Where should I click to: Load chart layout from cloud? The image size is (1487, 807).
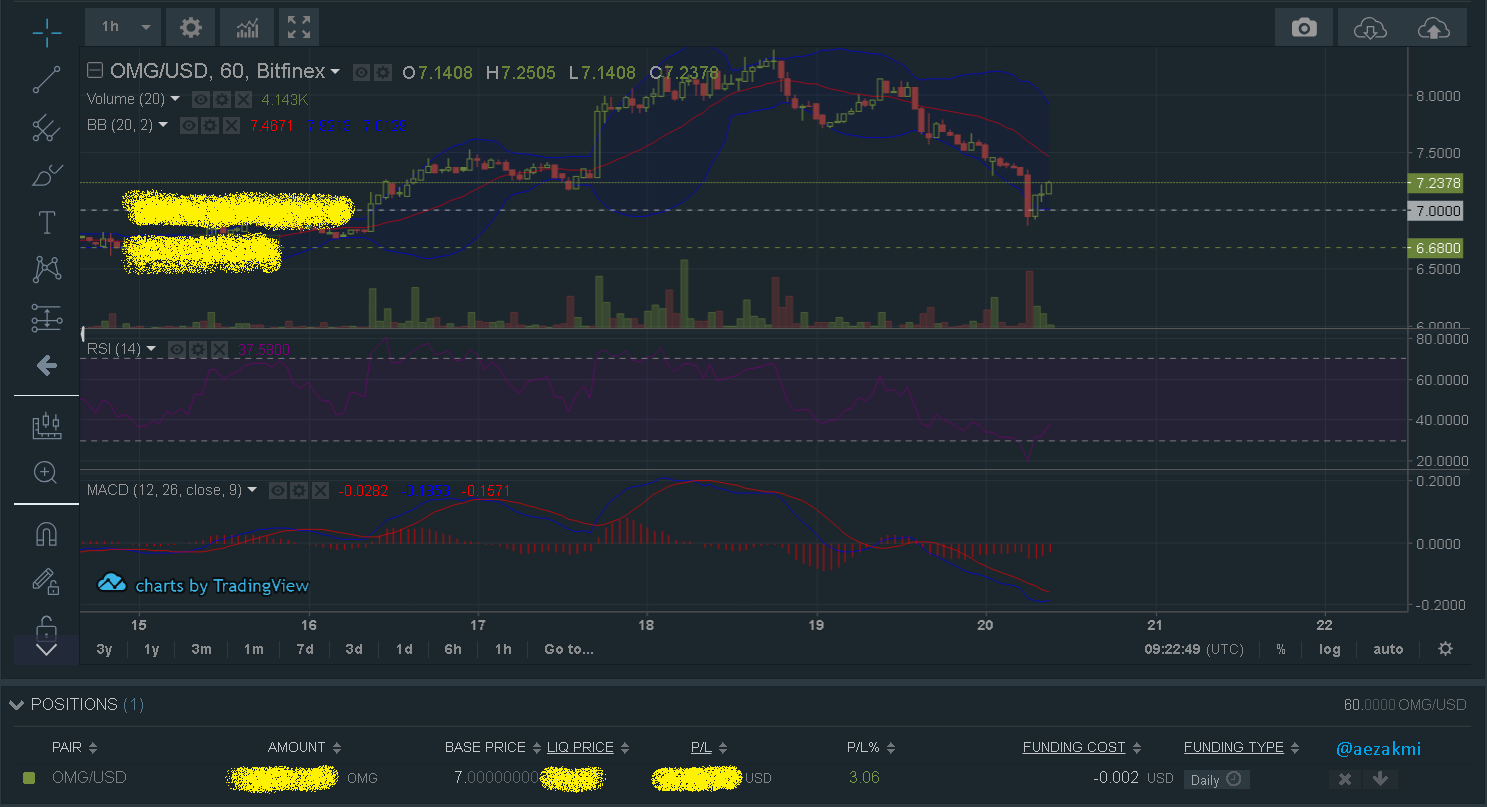[x=1370, y=28]
